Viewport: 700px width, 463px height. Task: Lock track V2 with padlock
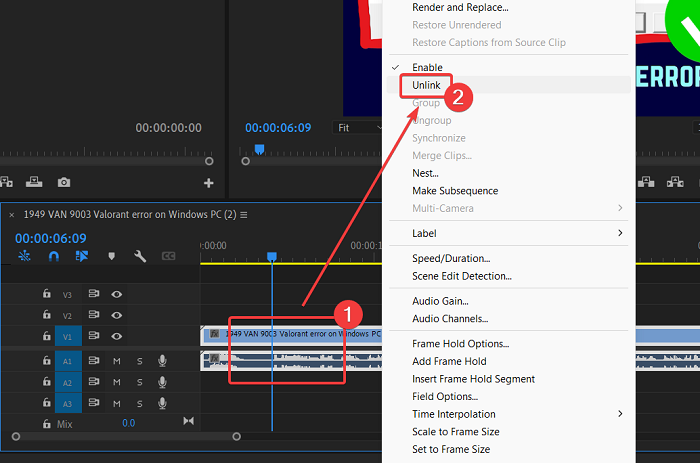[x=46, y=314]
